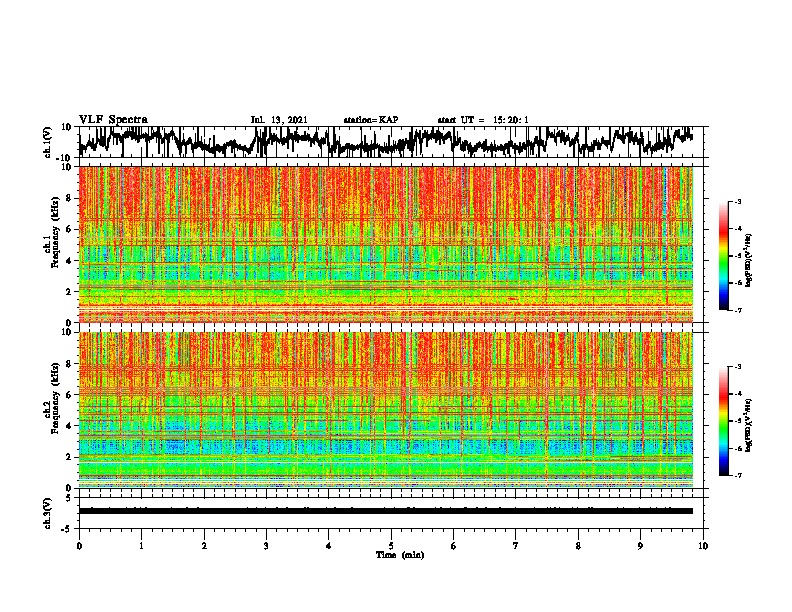The image size is (792, 612).
Task: Click time axis tick label "4"
Action: coord(329,546)
